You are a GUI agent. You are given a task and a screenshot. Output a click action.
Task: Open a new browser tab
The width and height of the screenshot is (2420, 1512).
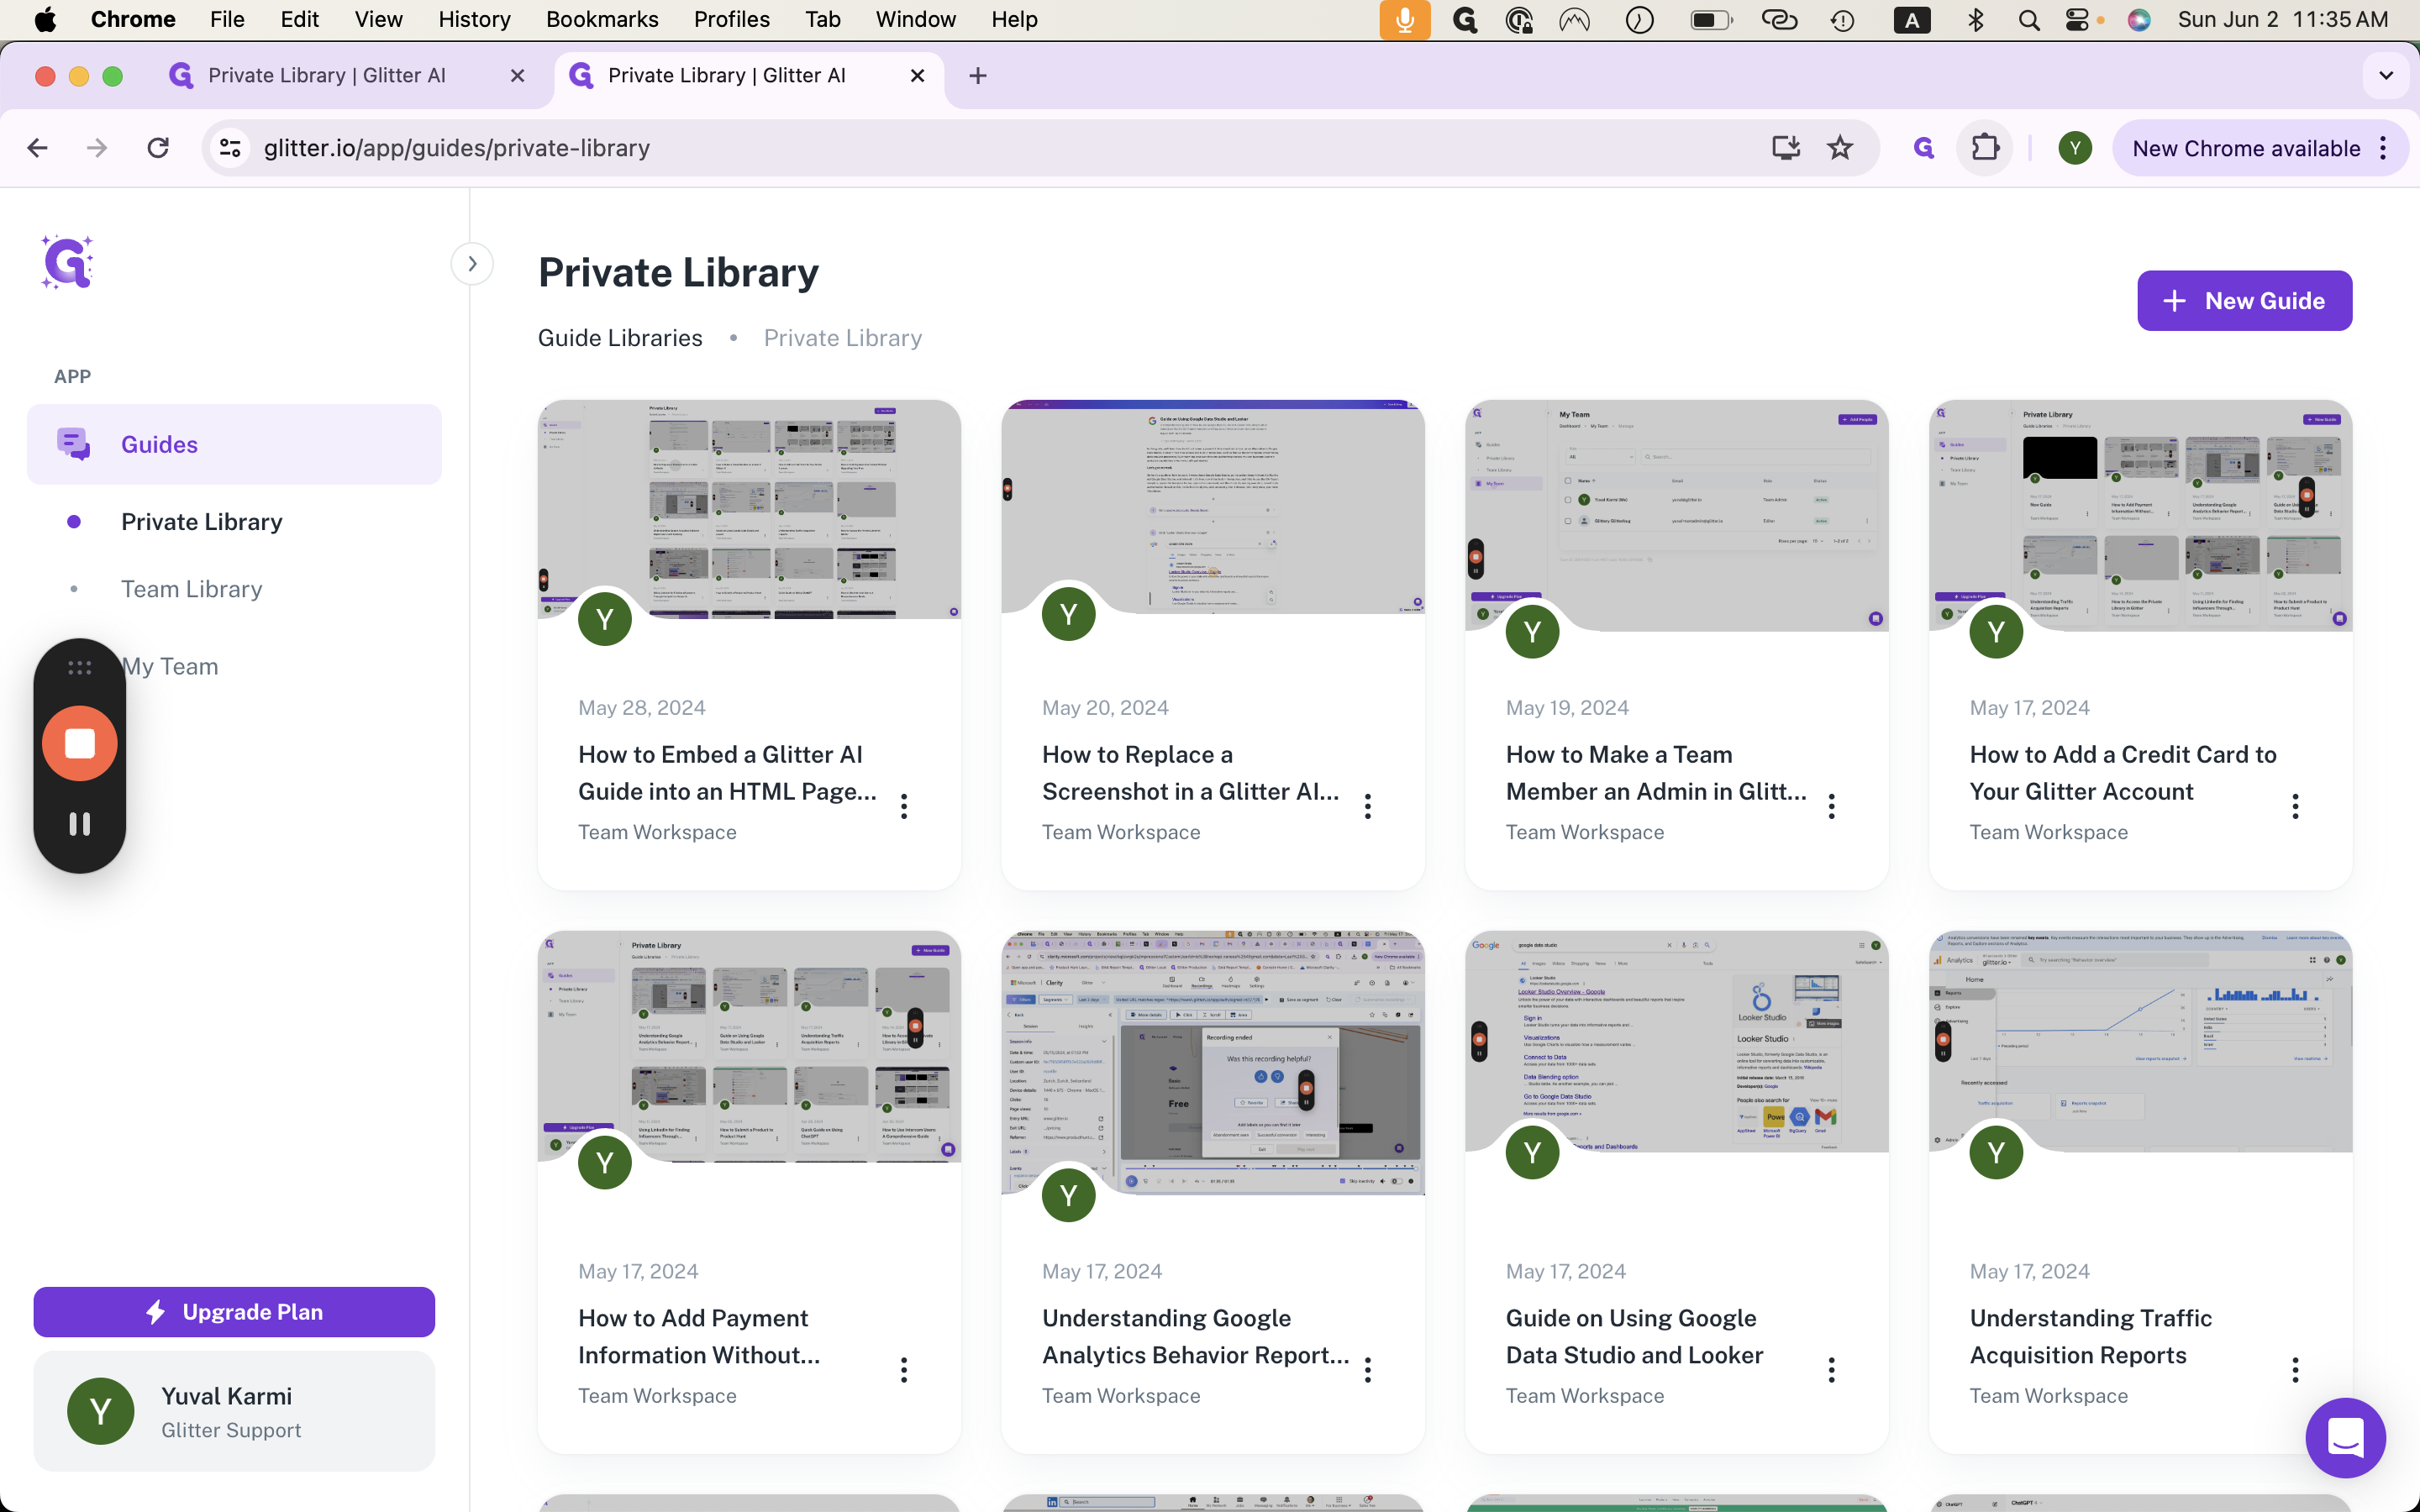click(978, 76)
